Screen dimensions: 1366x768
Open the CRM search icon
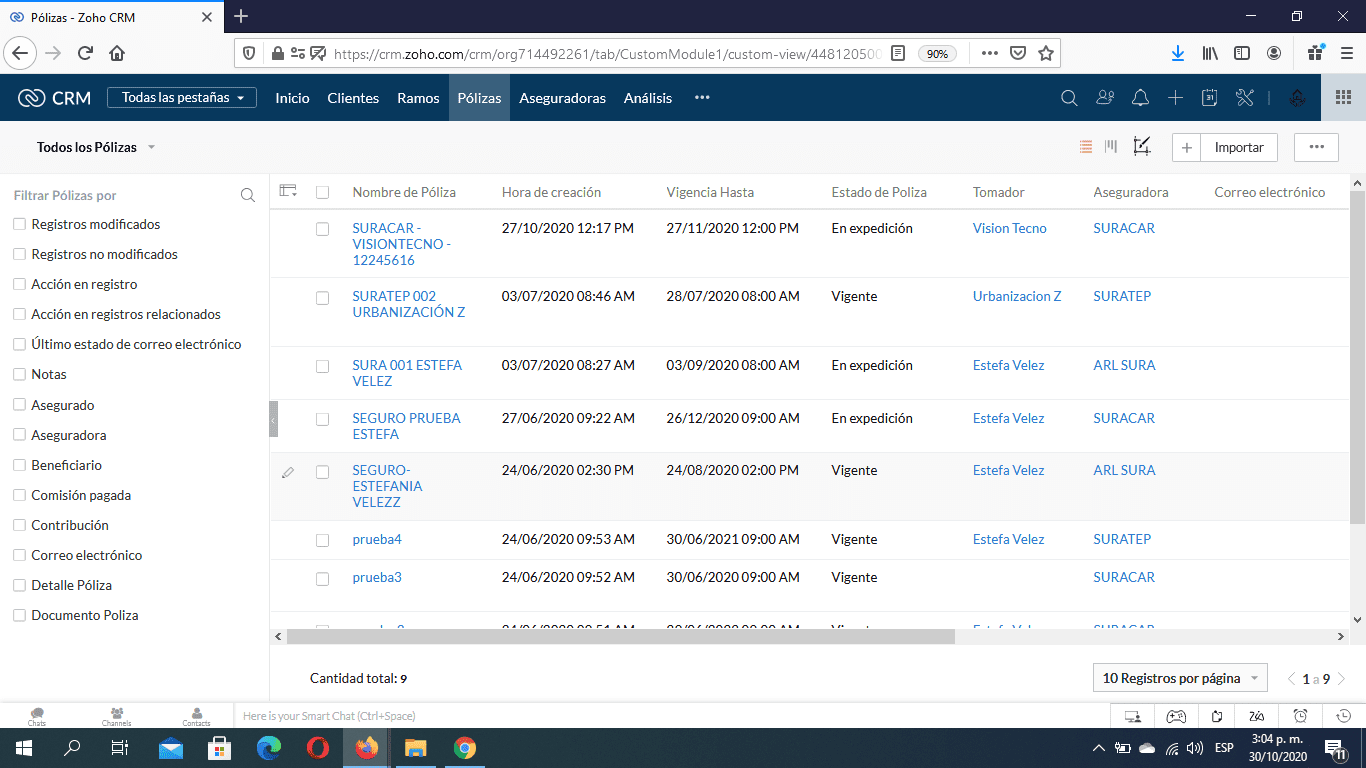coord(1069,98)
